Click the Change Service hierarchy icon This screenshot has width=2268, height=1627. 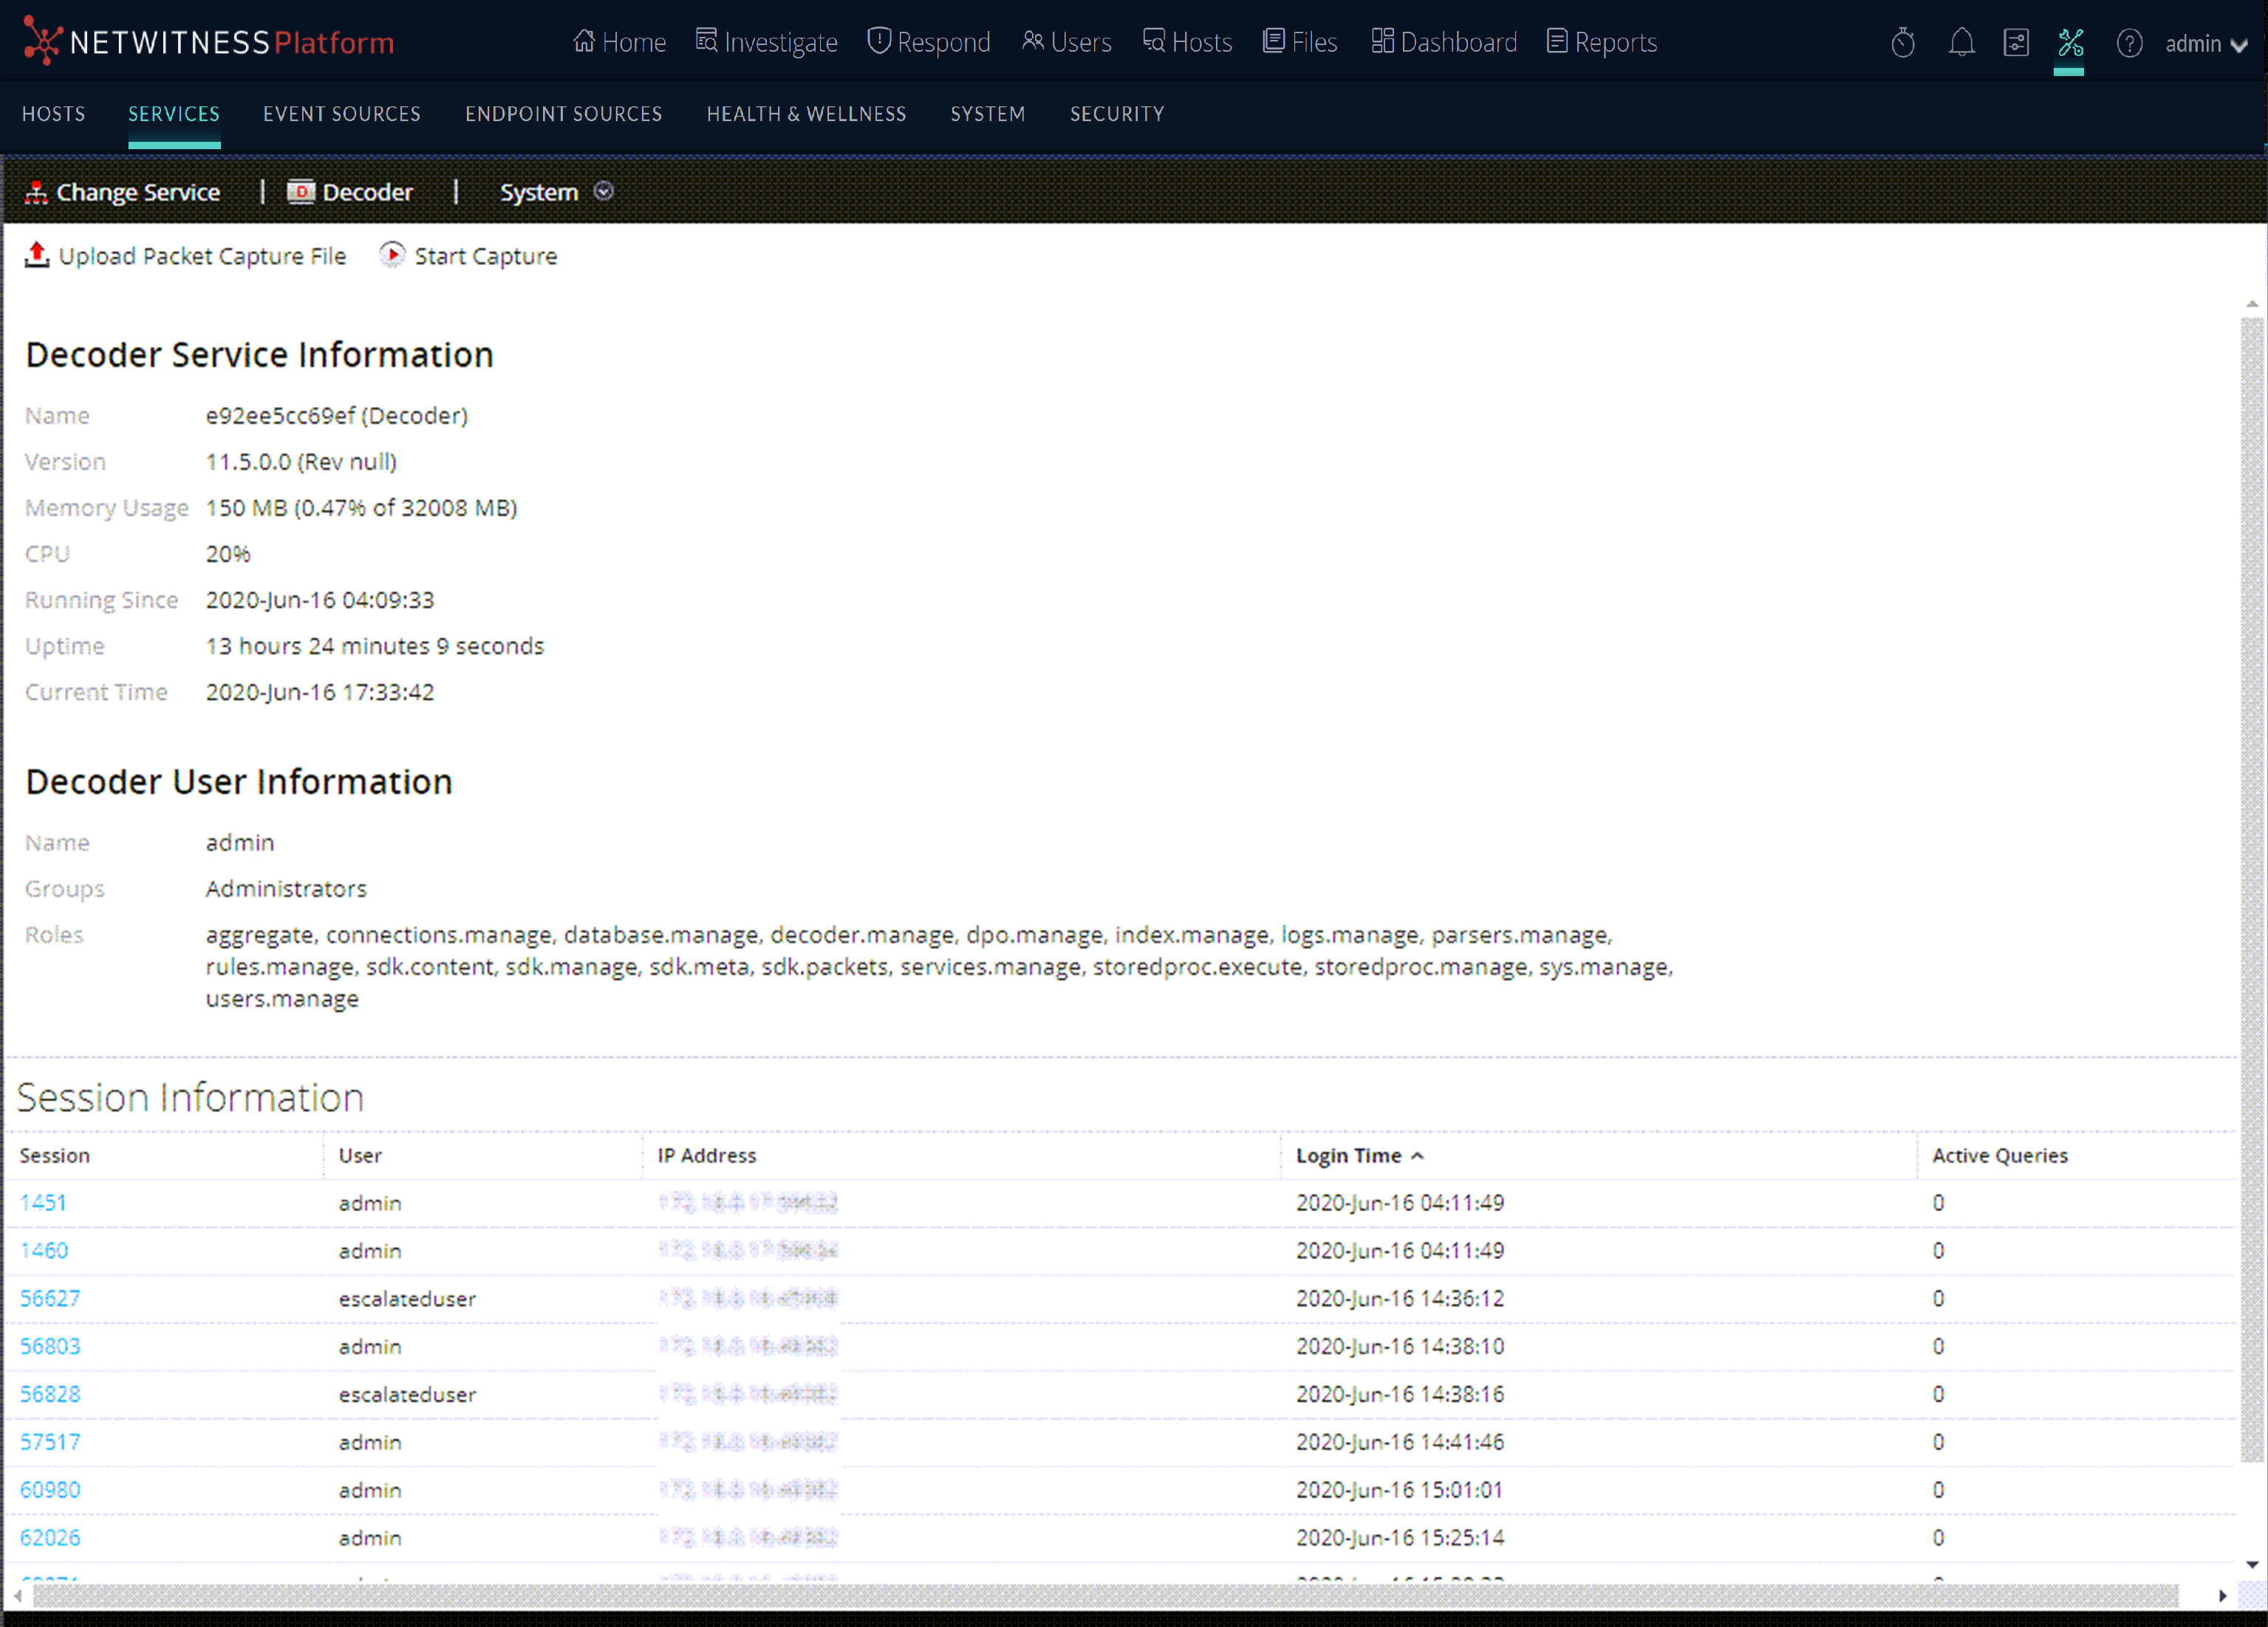(36, 192)
